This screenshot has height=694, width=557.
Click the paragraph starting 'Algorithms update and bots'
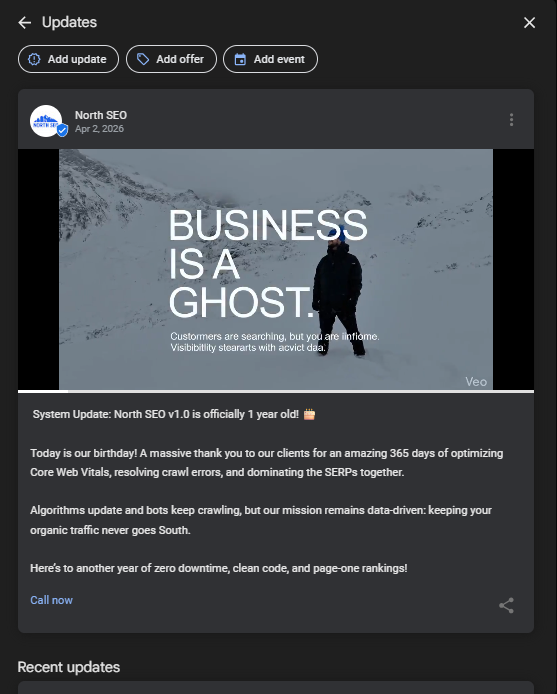[261, 520]
